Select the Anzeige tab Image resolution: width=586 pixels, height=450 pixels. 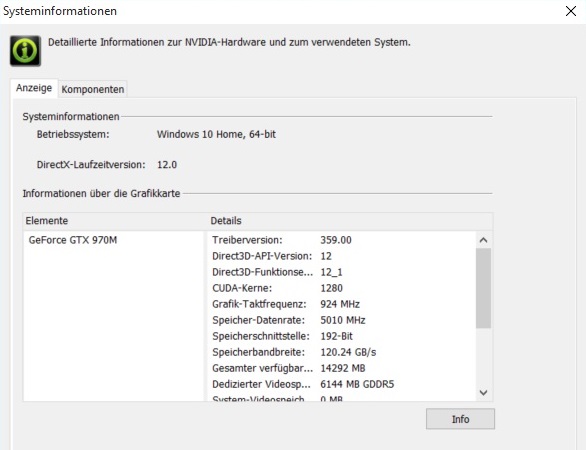34,88
